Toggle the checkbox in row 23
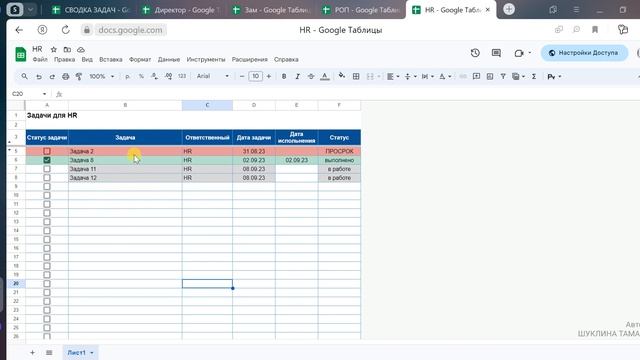 pyautogui.click(x=47, y=310)
